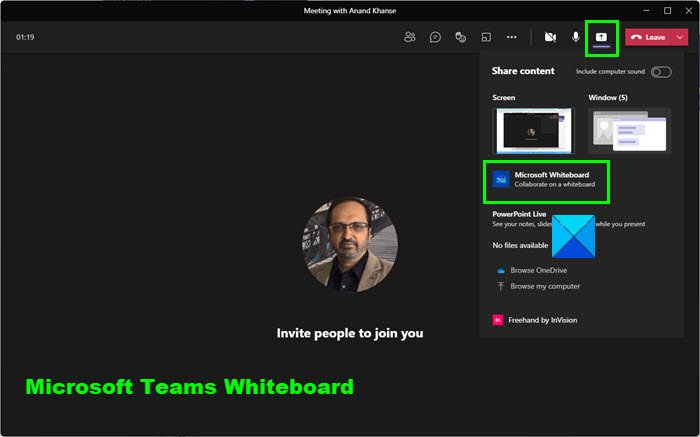Image resolution: width=700 pixels, height=437 pixels.
Task: Click the participant profile picture
Action: (350, 244)
